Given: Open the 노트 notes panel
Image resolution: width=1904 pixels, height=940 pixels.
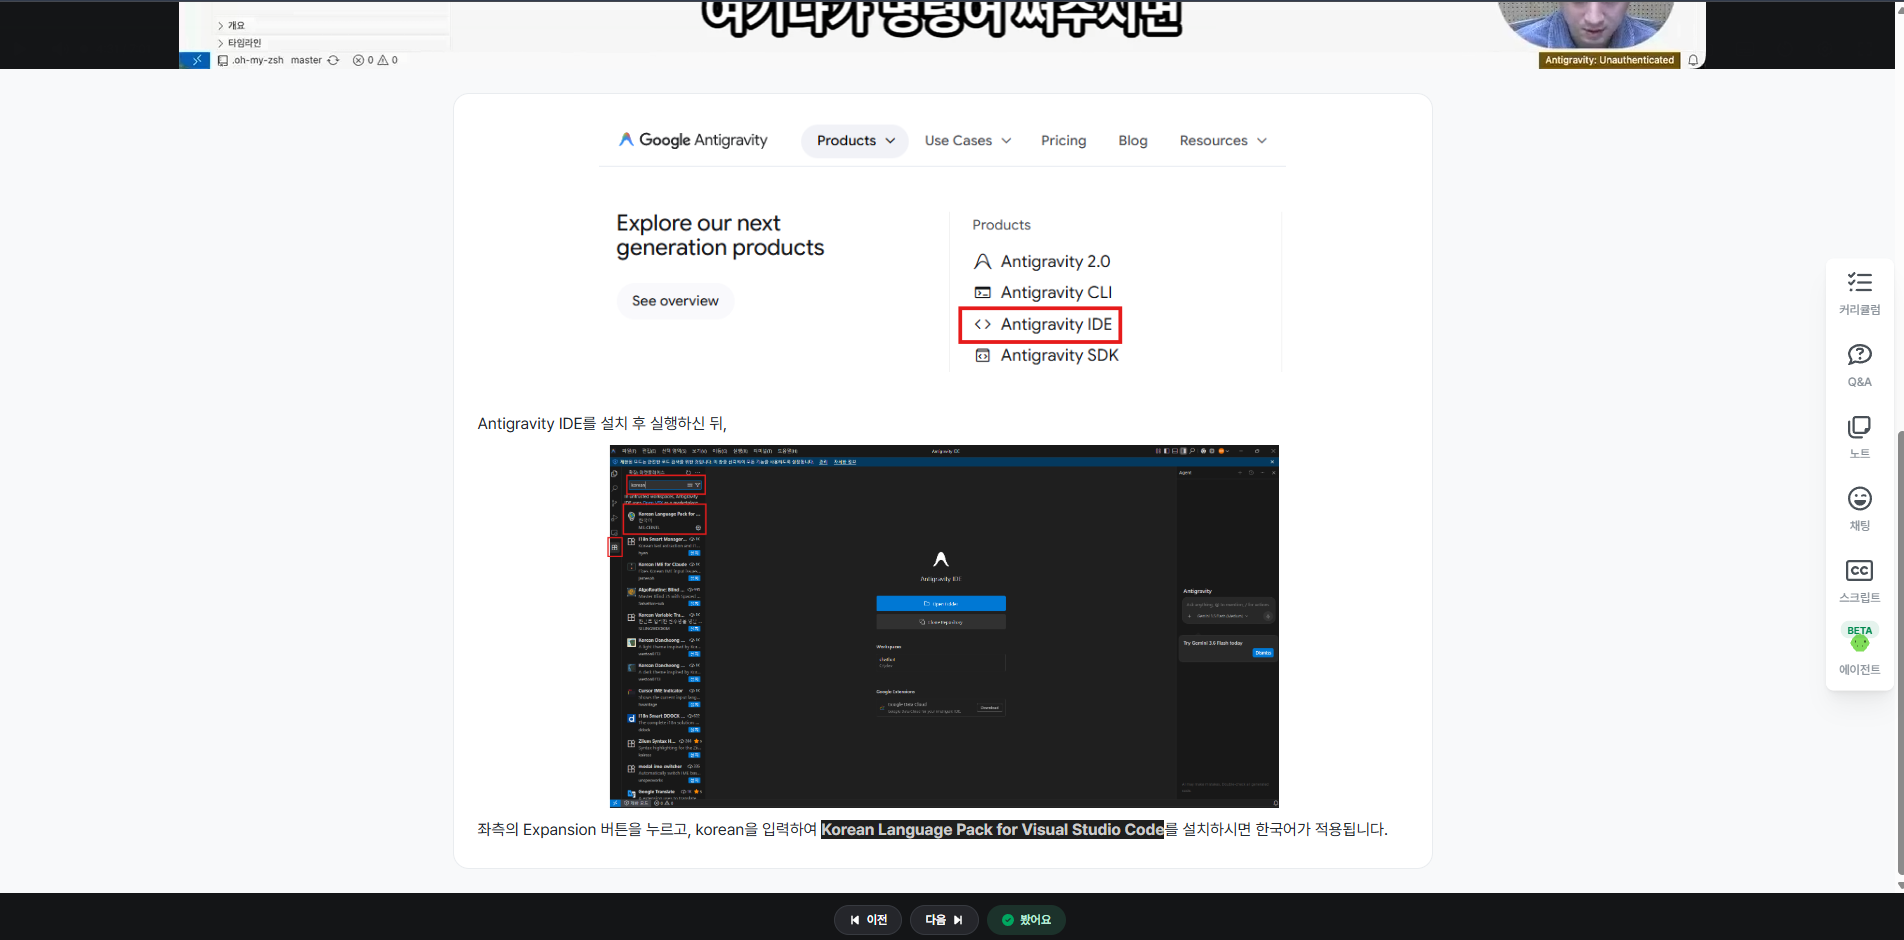Looking at the screenshot, I should pos(1859,438).
